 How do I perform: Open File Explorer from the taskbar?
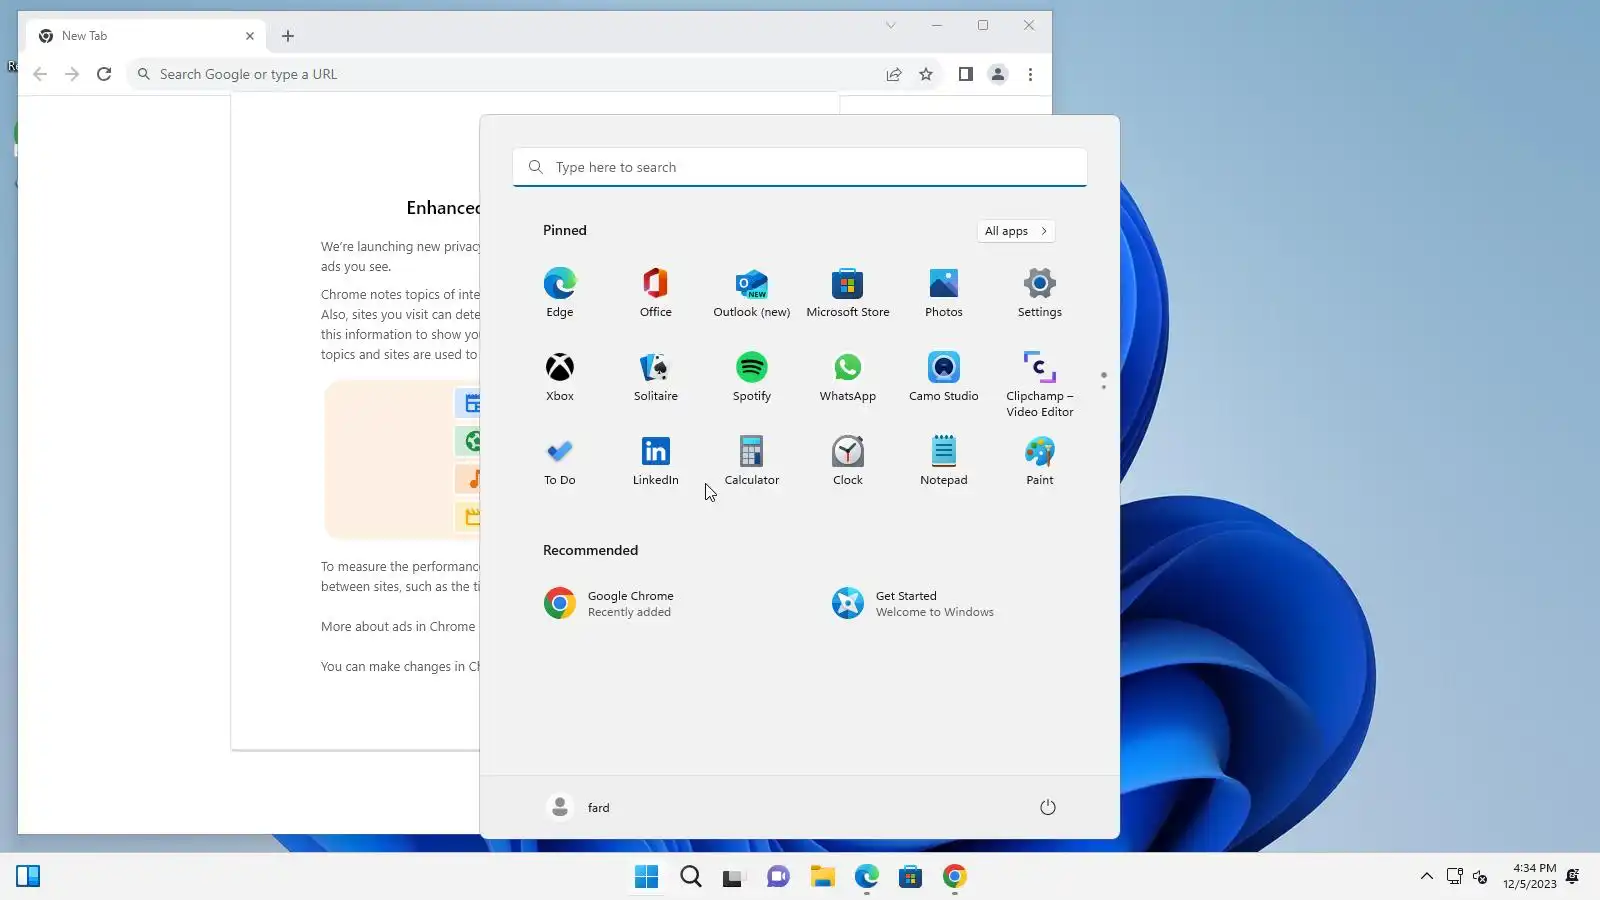tap(823, 877)
